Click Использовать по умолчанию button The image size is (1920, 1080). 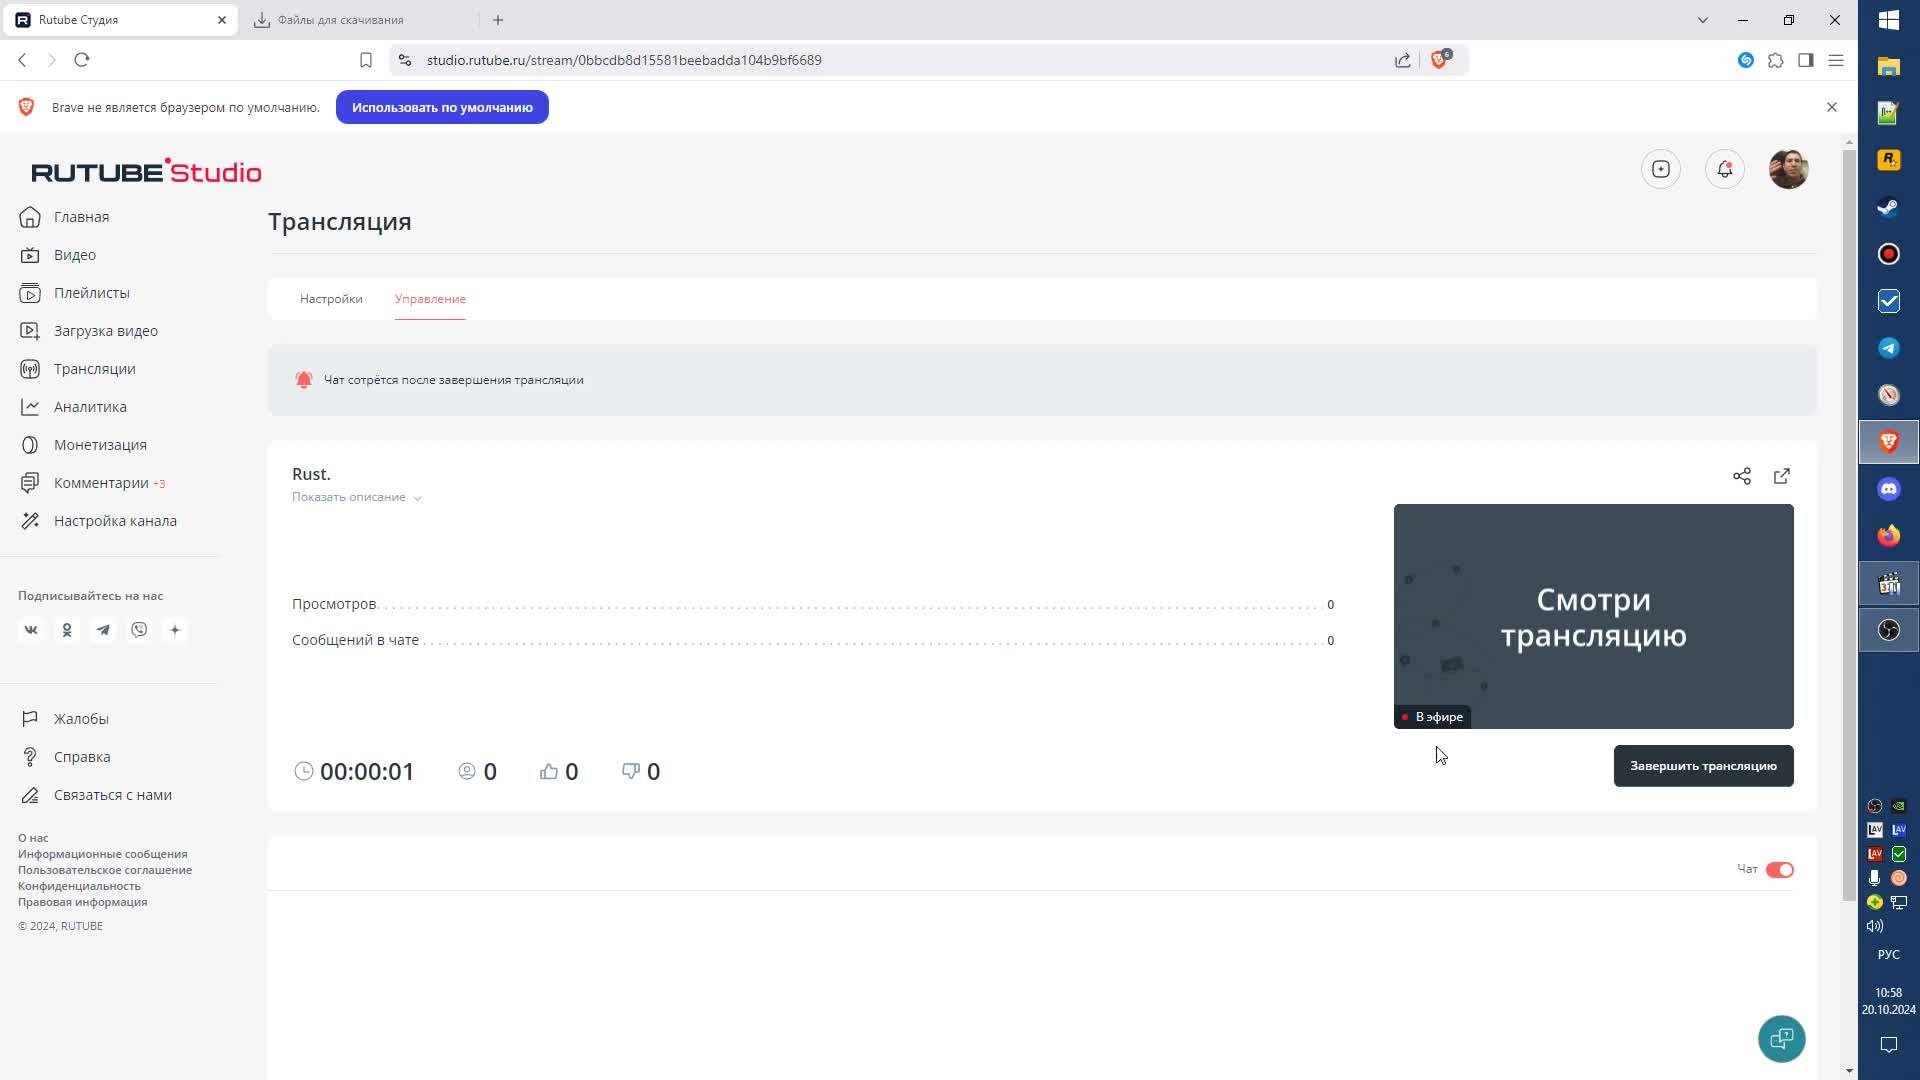coord(442,107)
